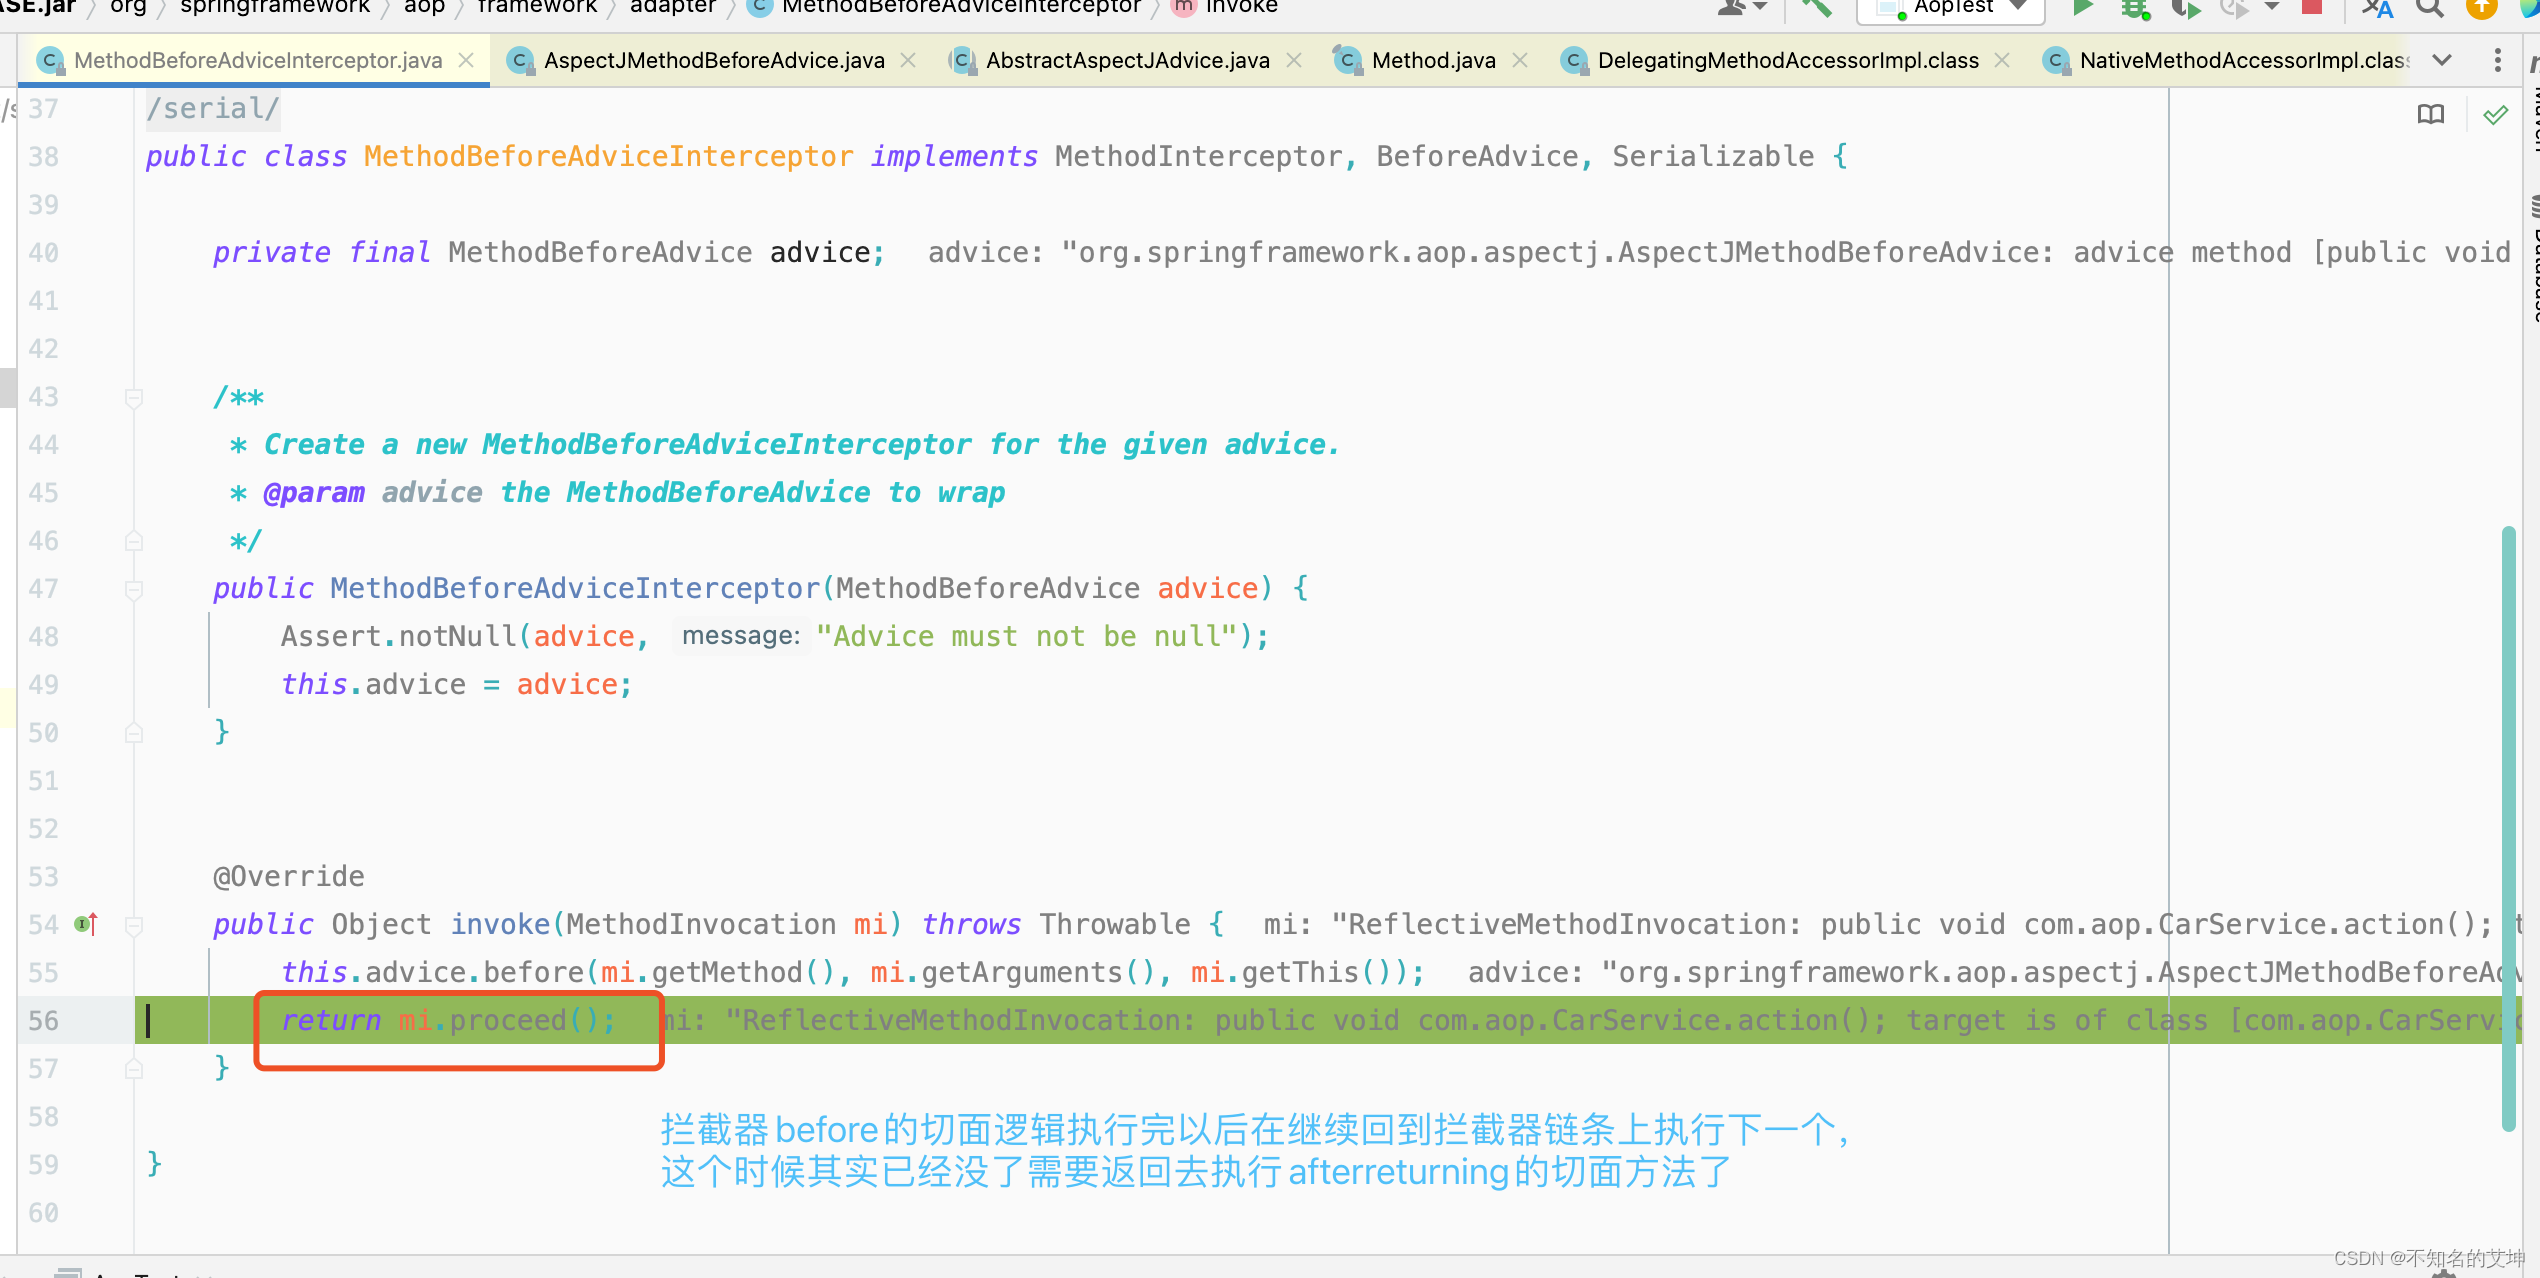Viewport: 2540px width, 1278px height.
Task: Click 'Serializable' in class declaration
Action: coord(1713,156)
